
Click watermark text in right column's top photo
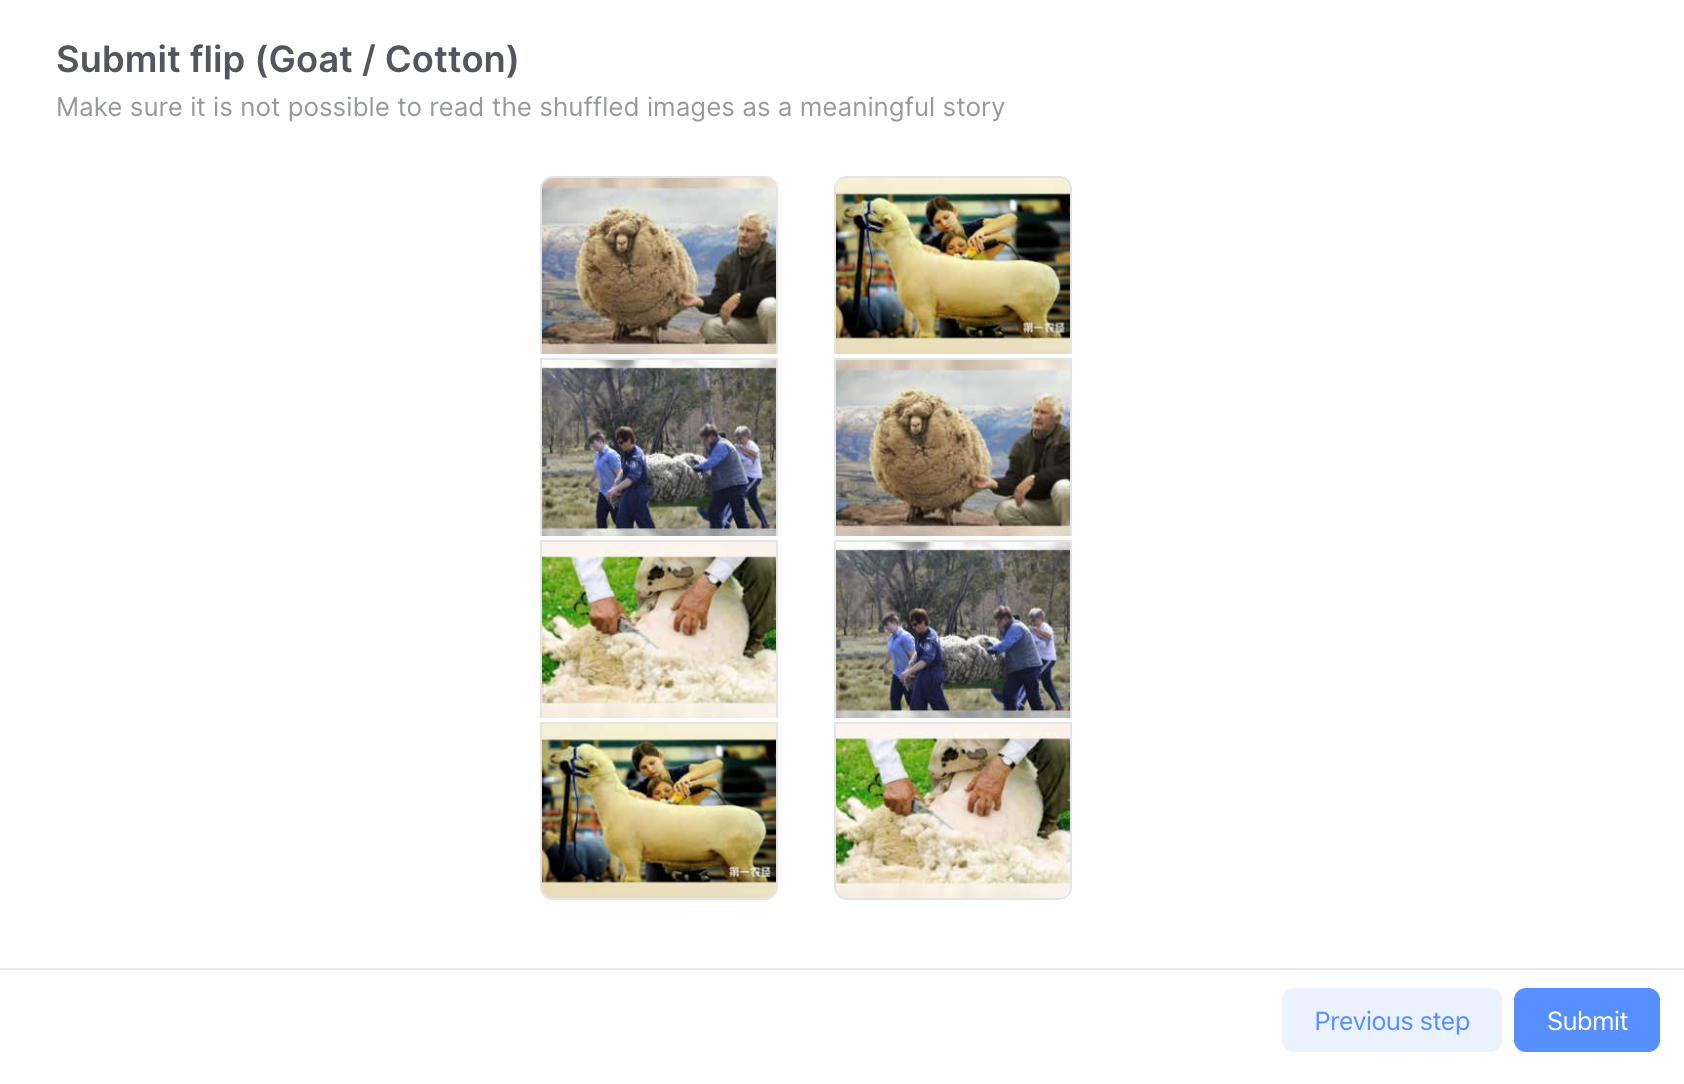[1044, 328]
